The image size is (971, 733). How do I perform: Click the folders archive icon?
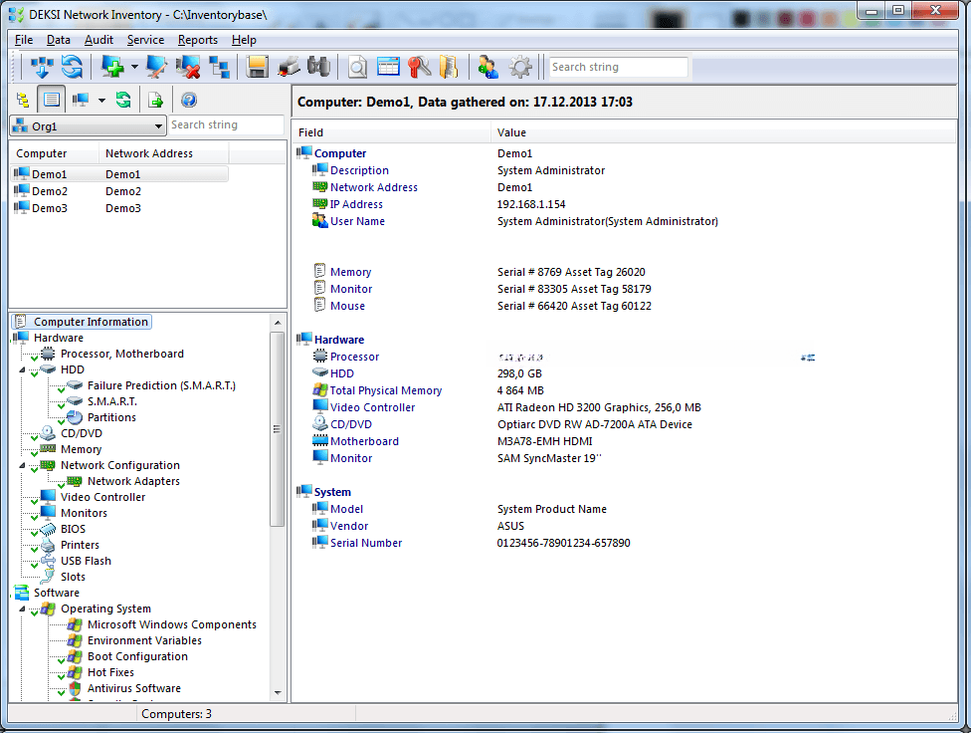point(449,67)
